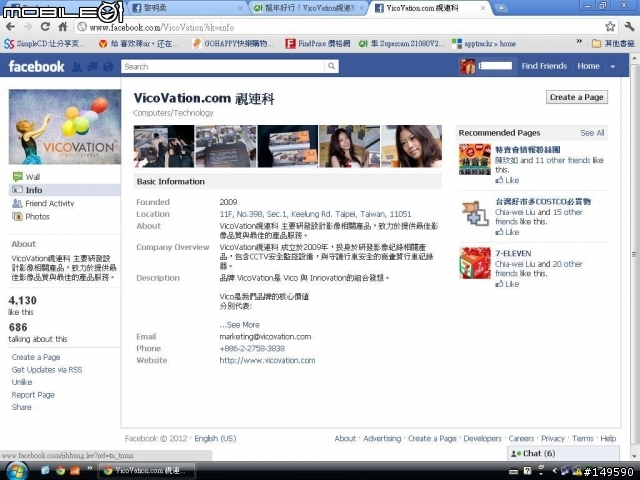Open the GOHAPPY bookmark

(233, 44)
